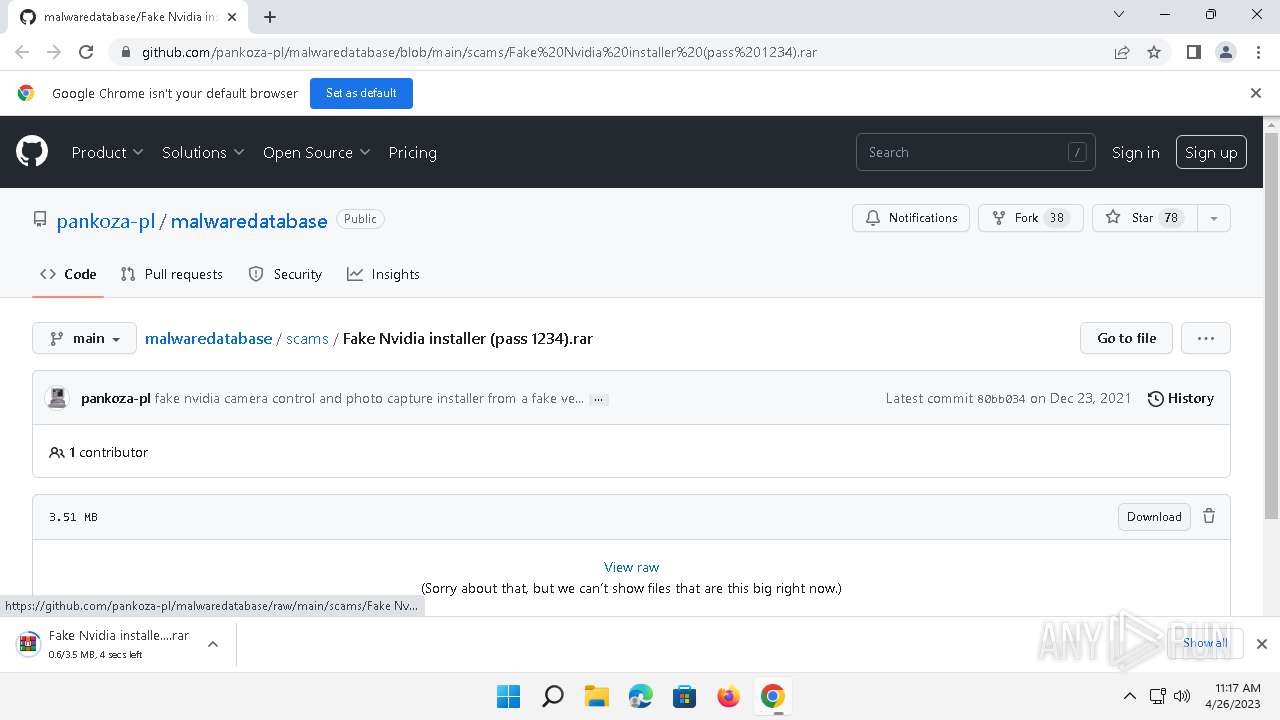The width and height of the screenshot is (1280, 720).
Task: View commit History
Action: coord(1180,398)
